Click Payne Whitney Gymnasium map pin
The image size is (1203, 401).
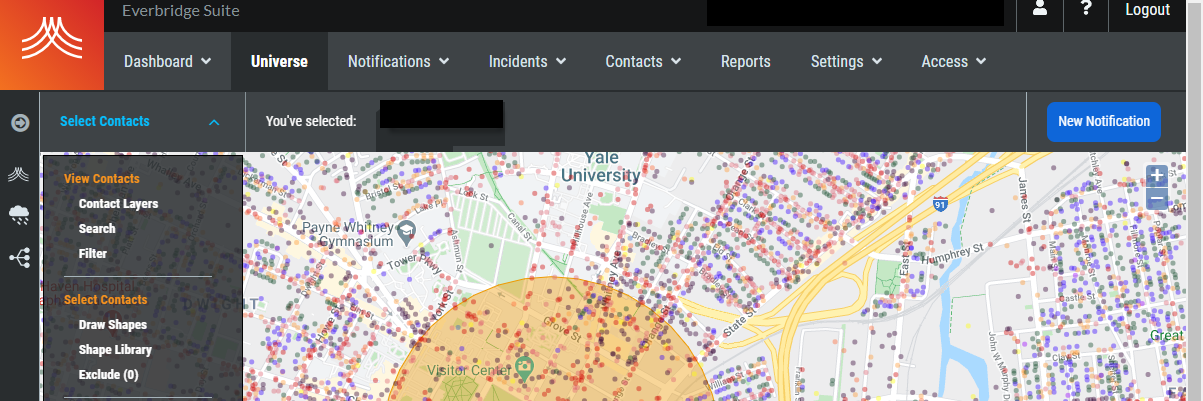[404, 234]
